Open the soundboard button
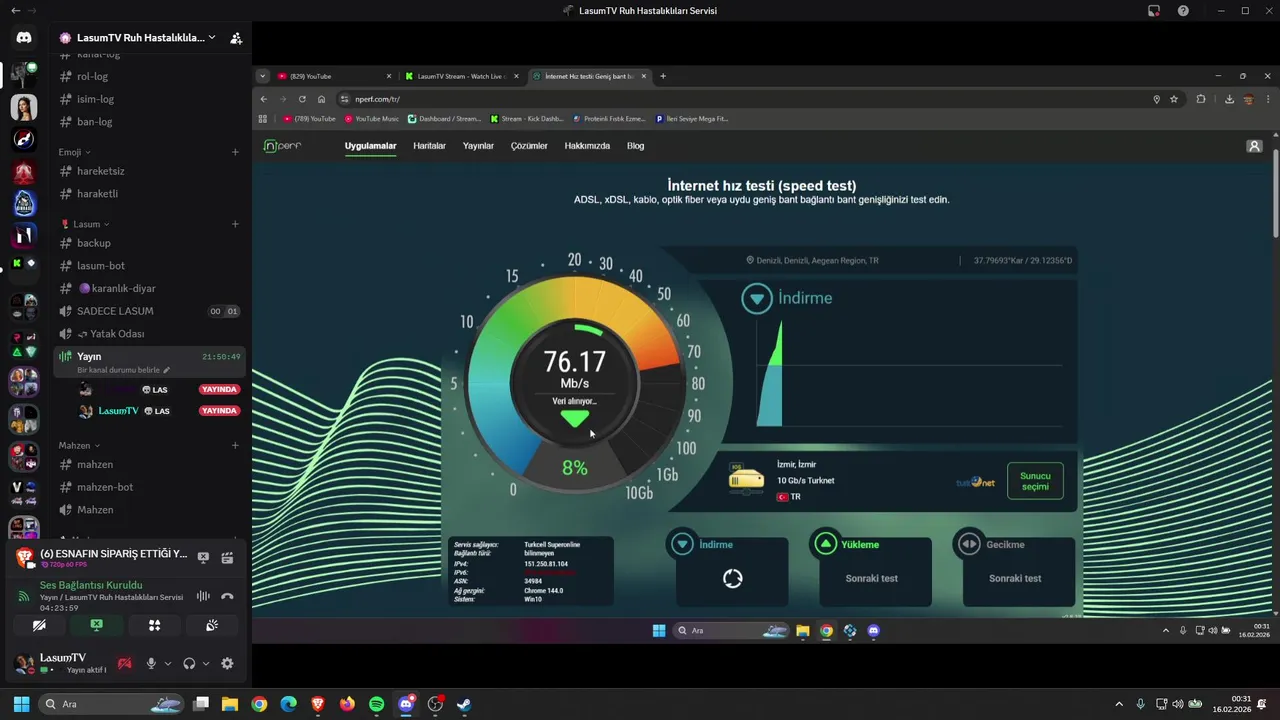 point(212,625)
